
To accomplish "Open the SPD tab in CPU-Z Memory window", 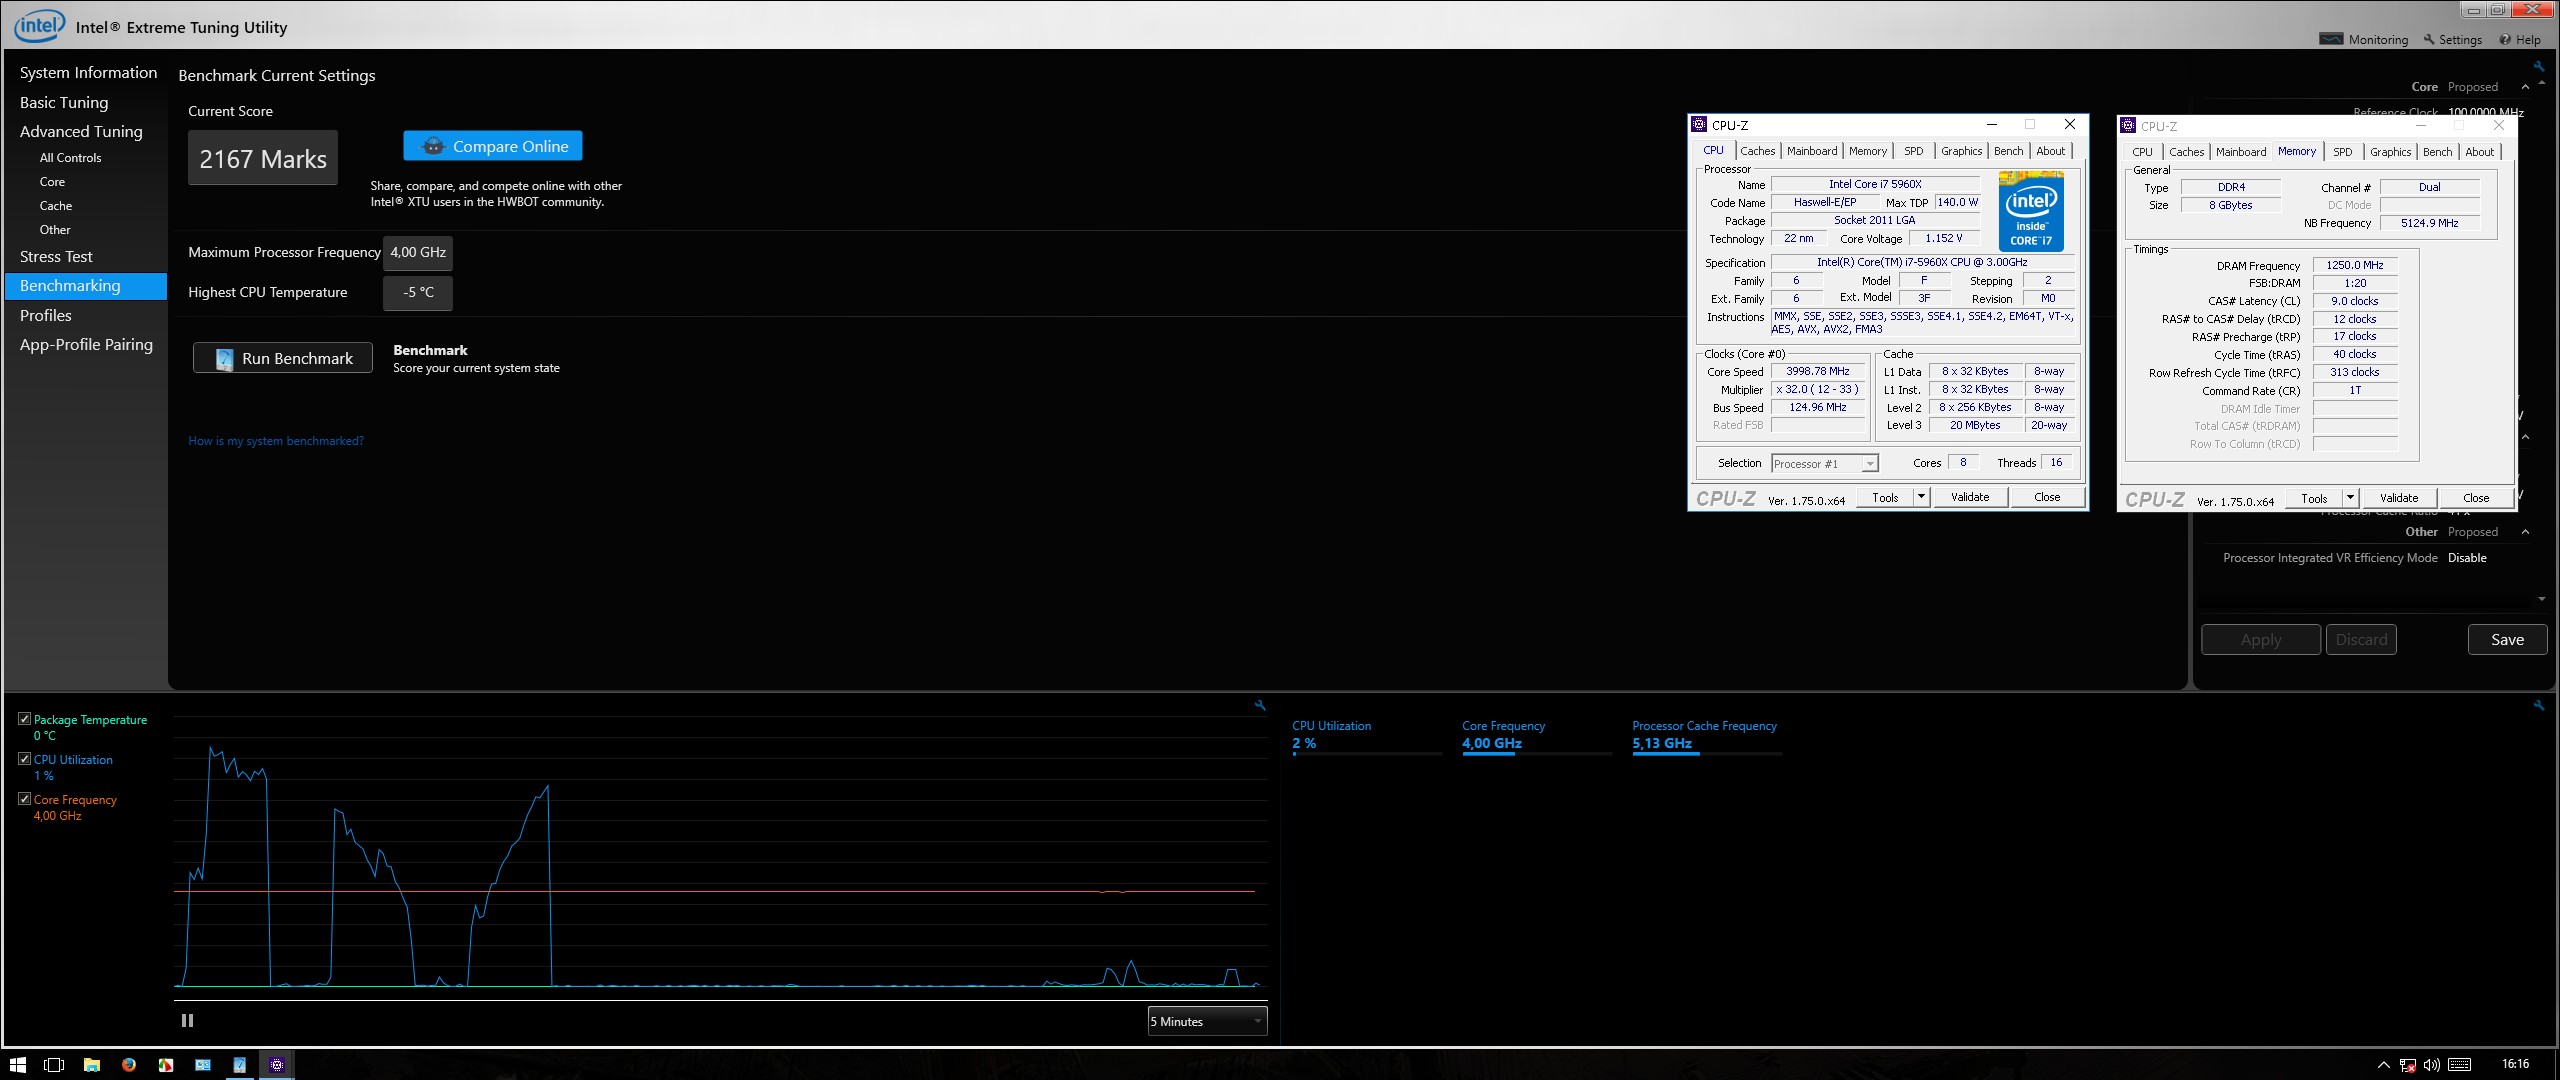I will pyautogui.click(x=2343, y=152).
